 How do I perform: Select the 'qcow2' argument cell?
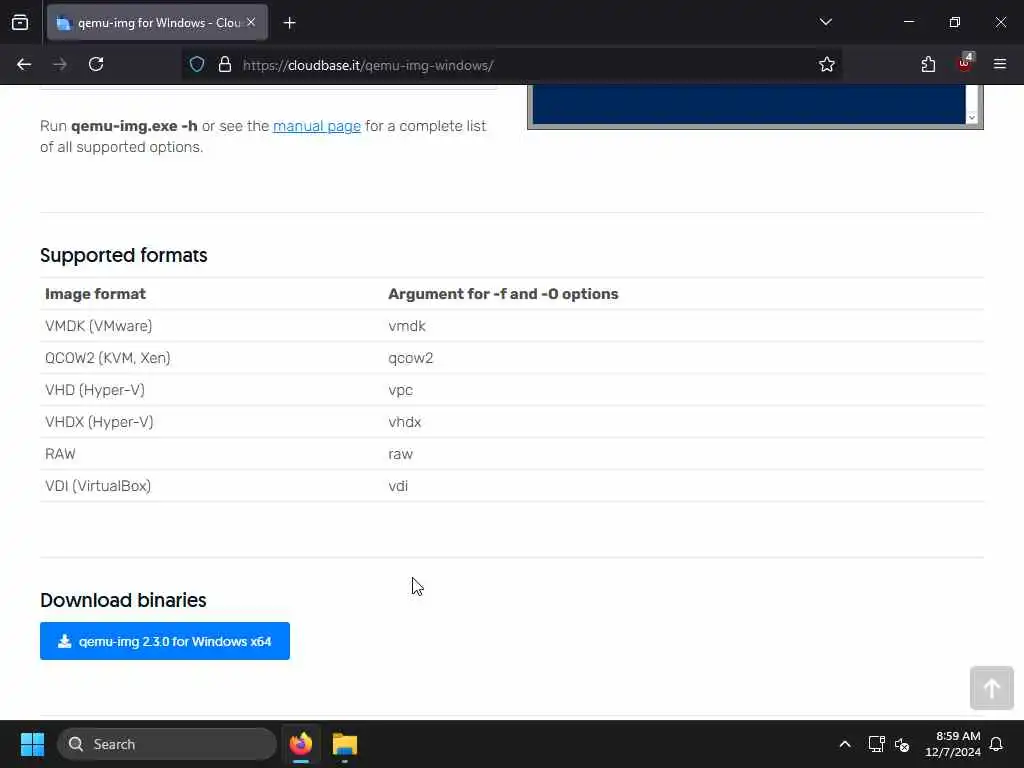[x=411, y=358]
